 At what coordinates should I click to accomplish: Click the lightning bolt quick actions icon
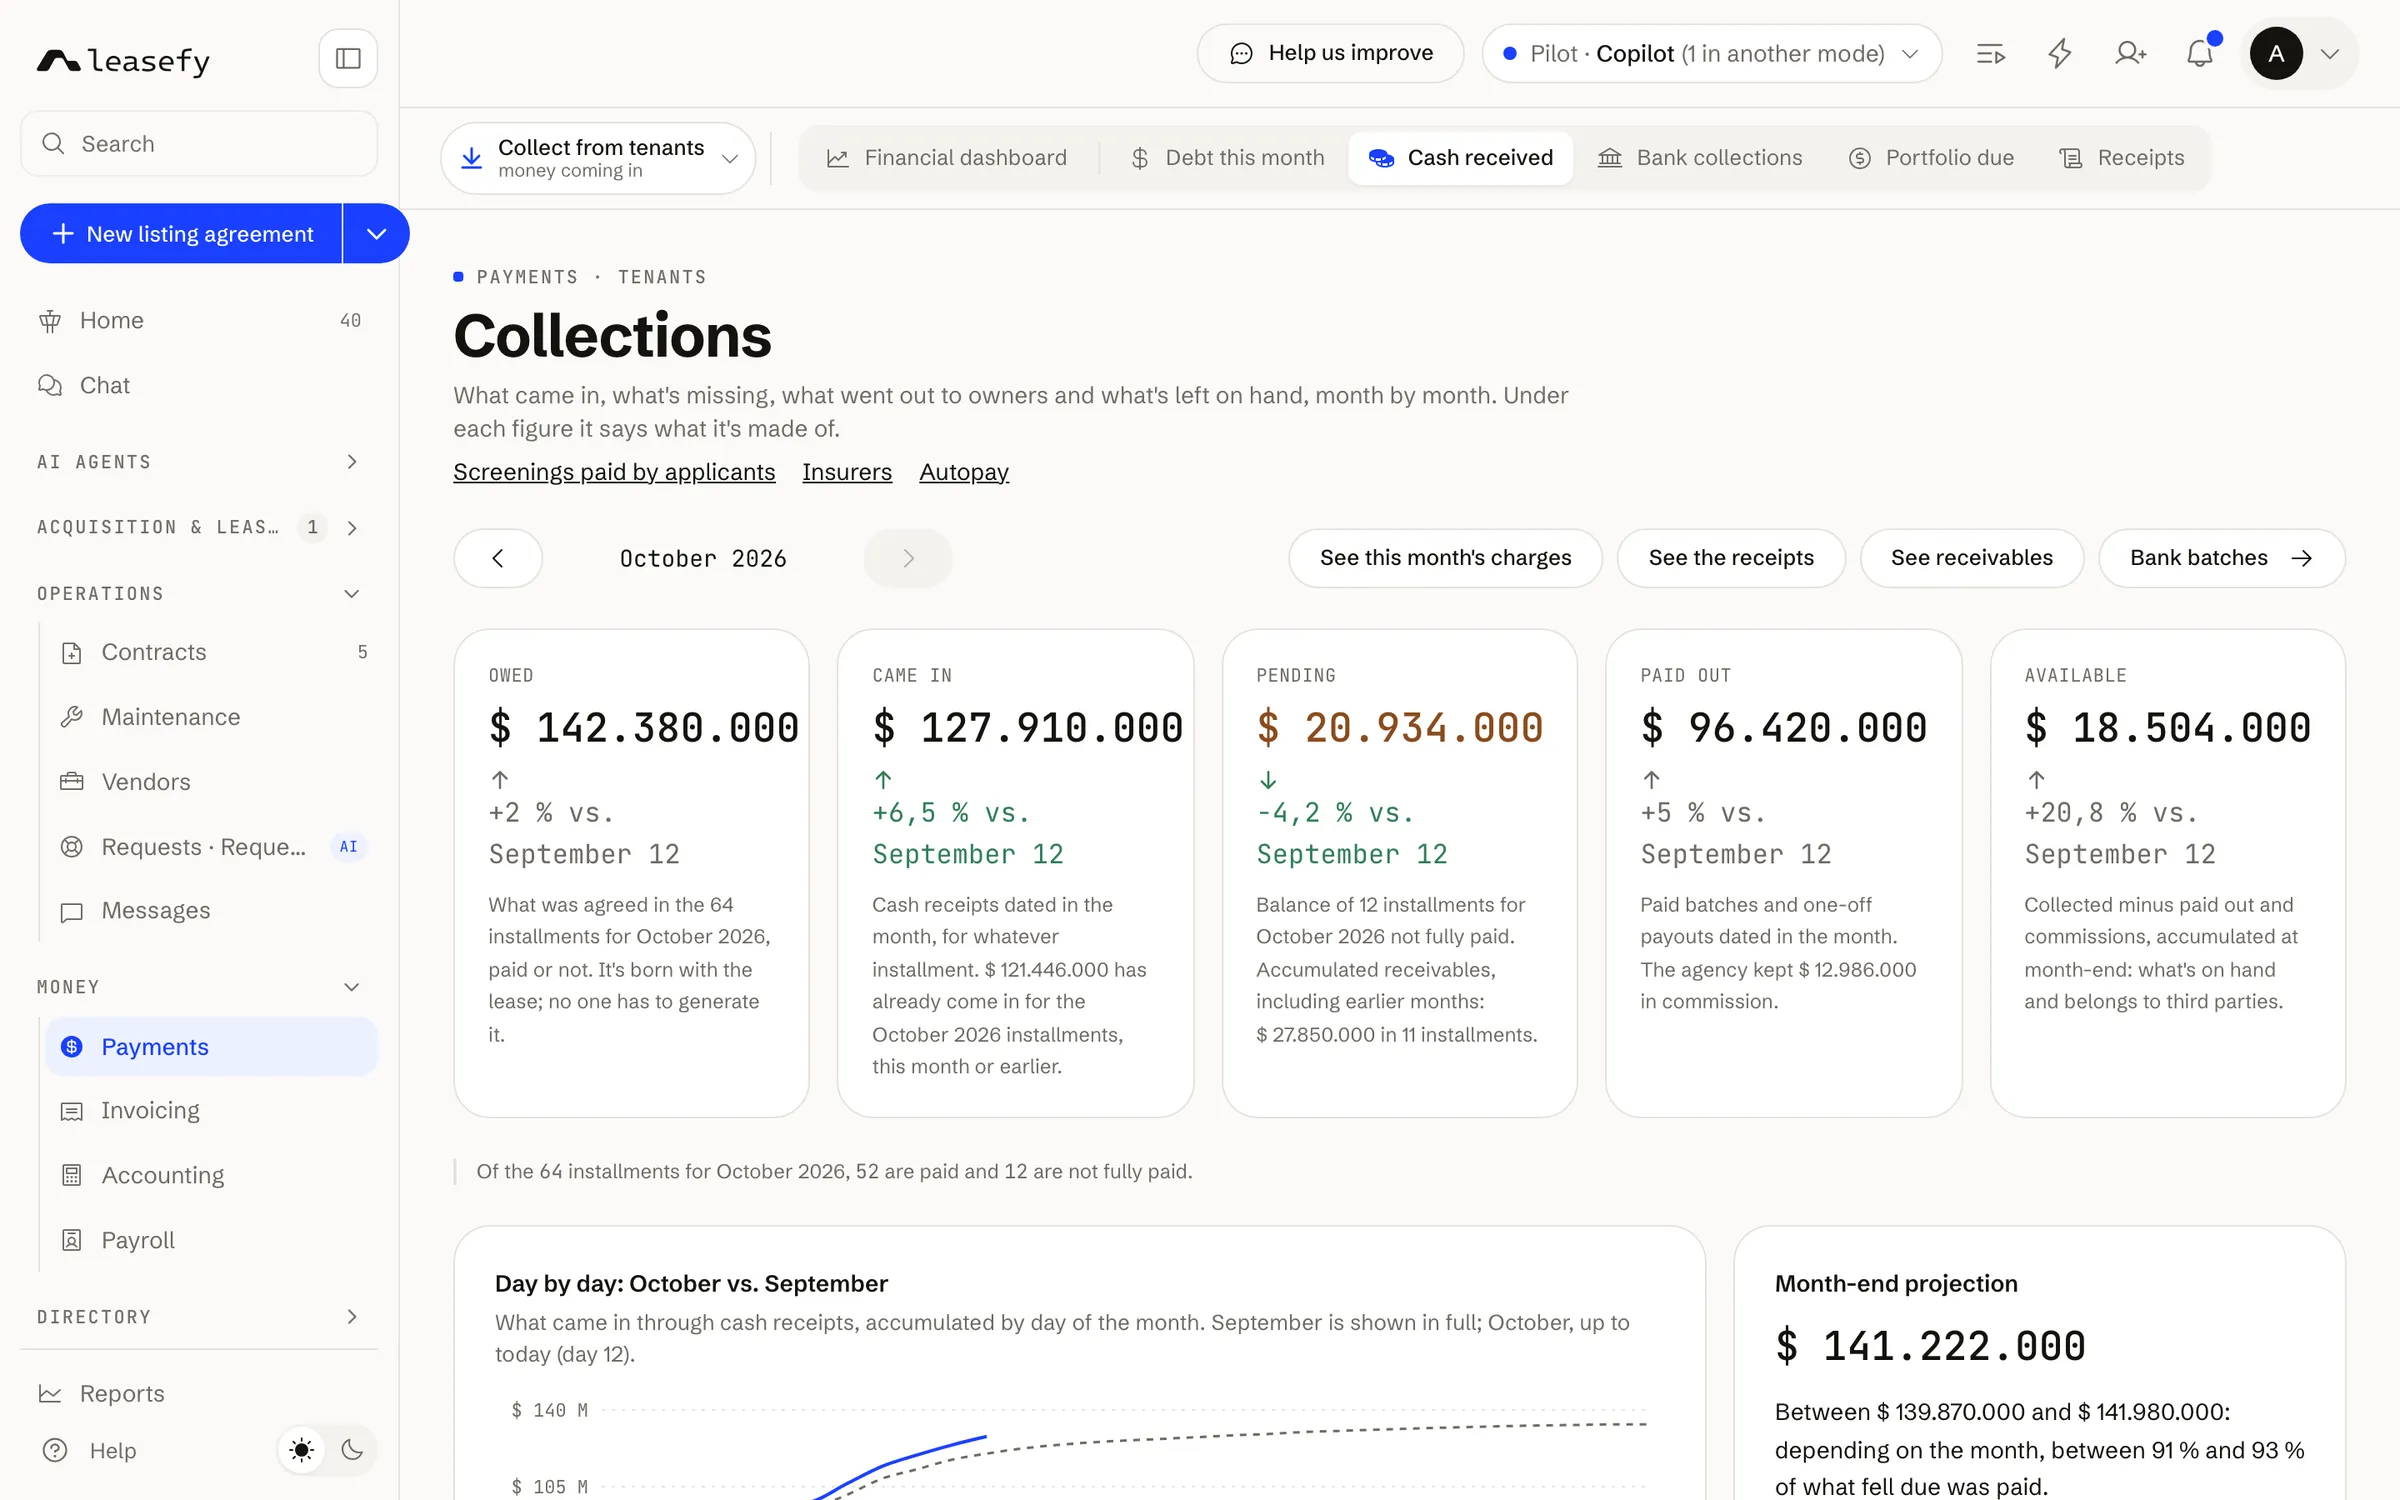pos(2060,54)
